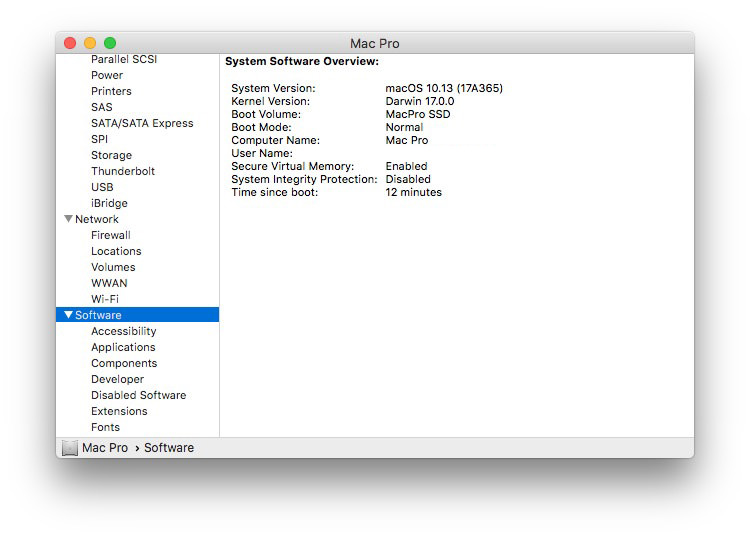Screen dimensions: 750x538
Task: Click Software in the bottom path bar
Action: [x=169, y=448]
